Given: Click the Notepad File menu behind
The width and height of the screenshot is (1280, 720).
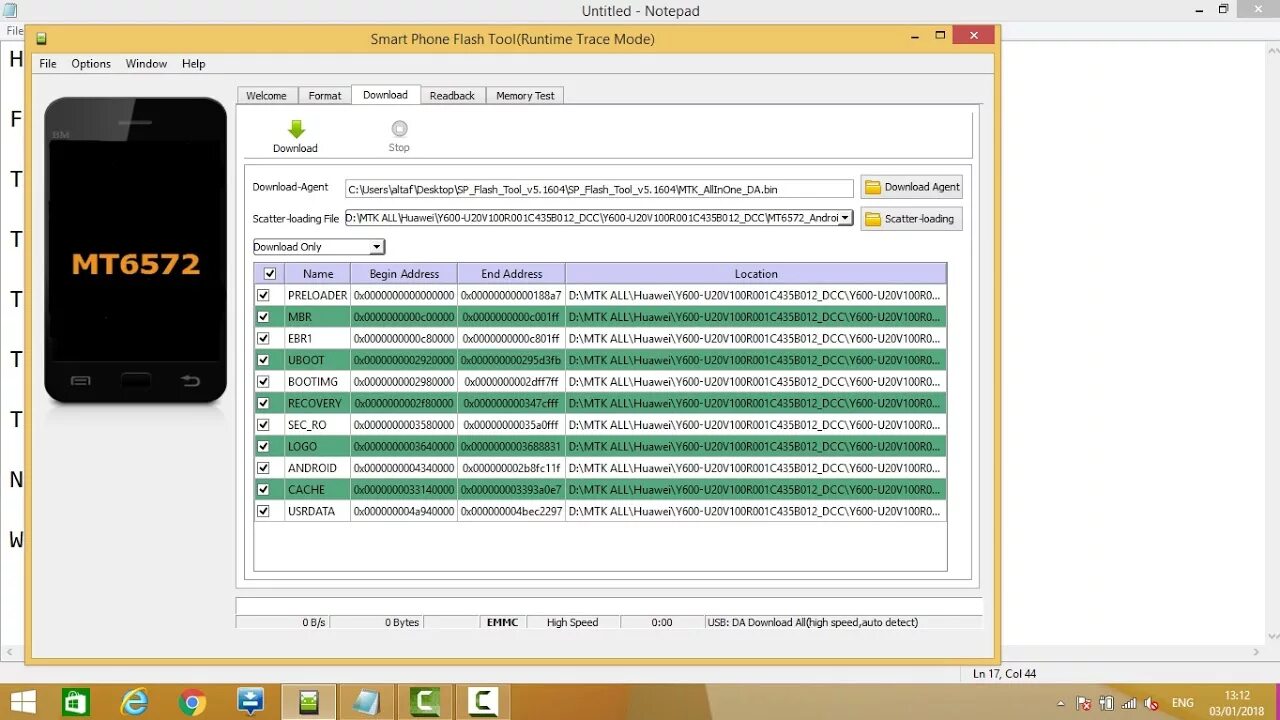Looking at the screenshot, I should point(14,31).
